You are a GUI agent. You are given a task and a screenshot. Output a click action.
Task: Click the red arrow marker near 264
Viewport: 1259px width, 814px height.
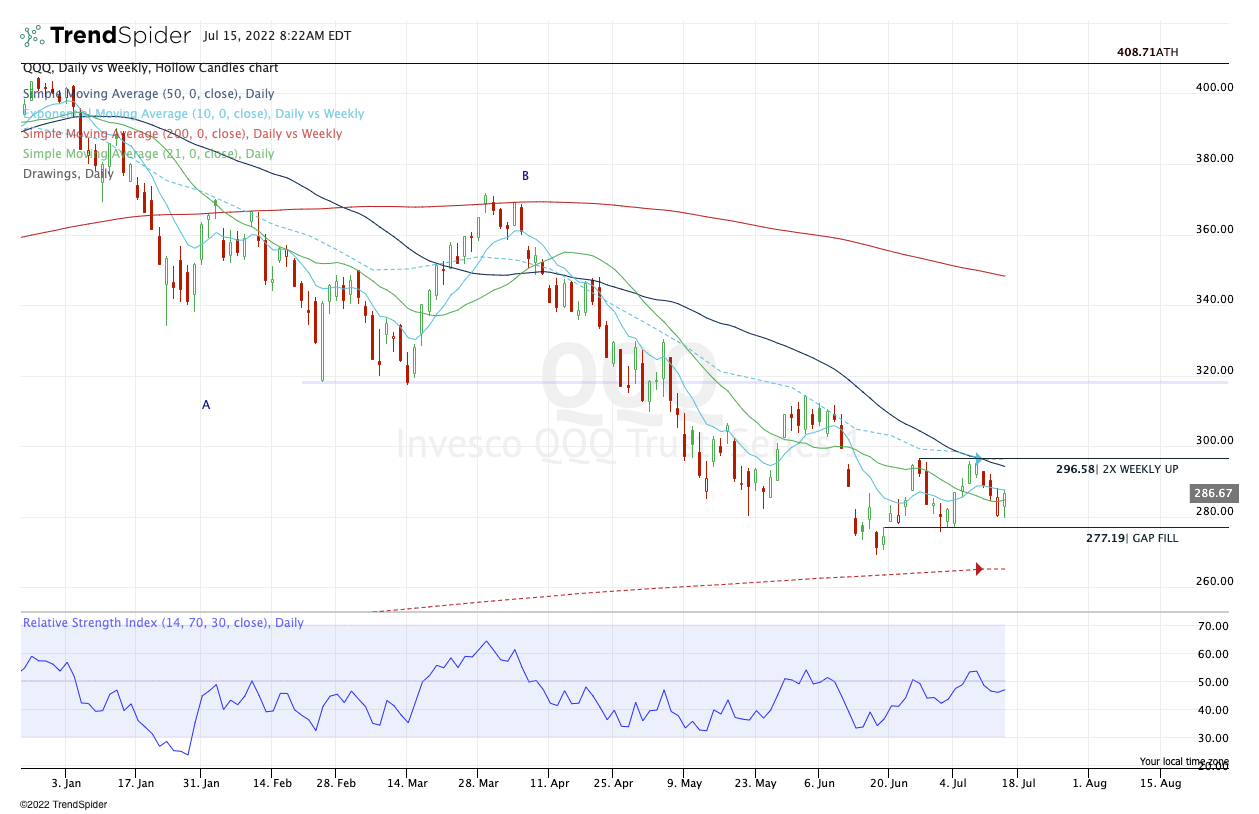tap(979, 569)
